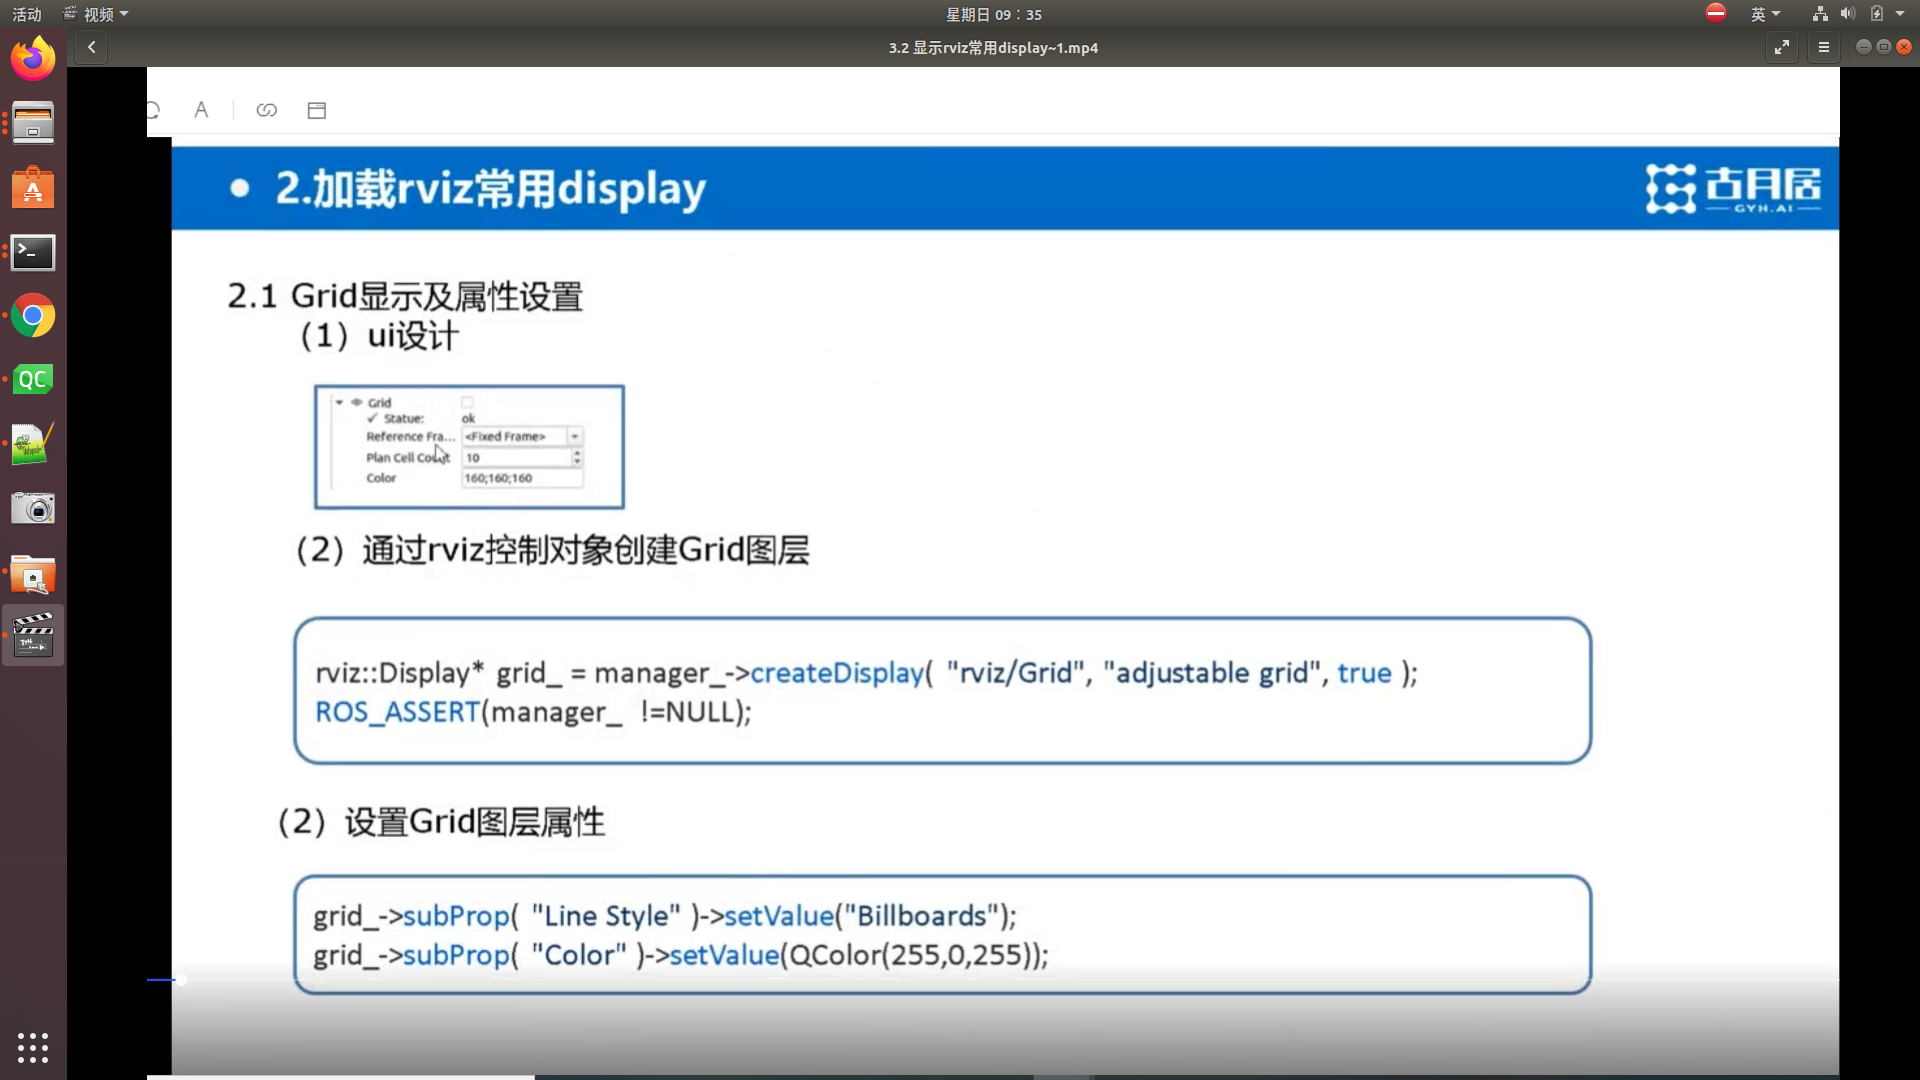The height and width of the screenshot is (1080, 1920).
Task: Enter fullscreen with the expand arrows button
Action: pos(1782,47)
